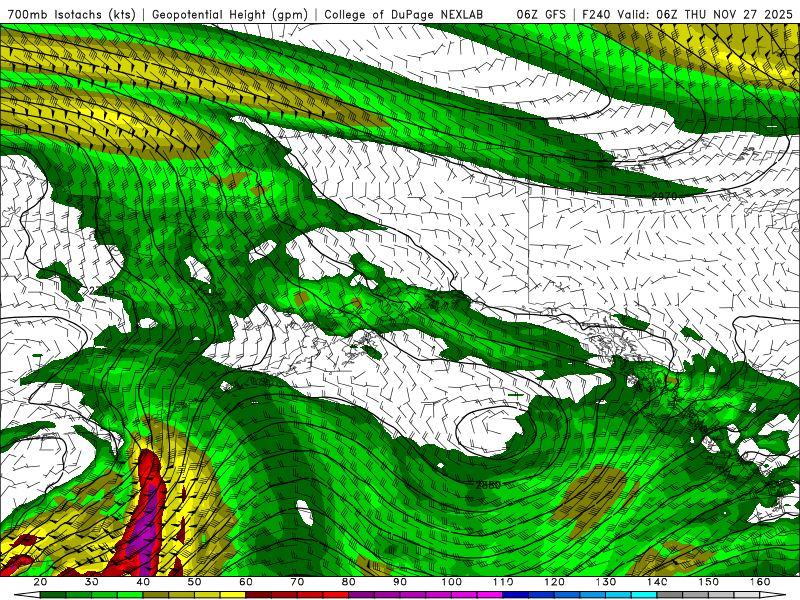
Task: Click the cyan legend swatch before 140
Action: pyautogui.click(x=644, y=595)
